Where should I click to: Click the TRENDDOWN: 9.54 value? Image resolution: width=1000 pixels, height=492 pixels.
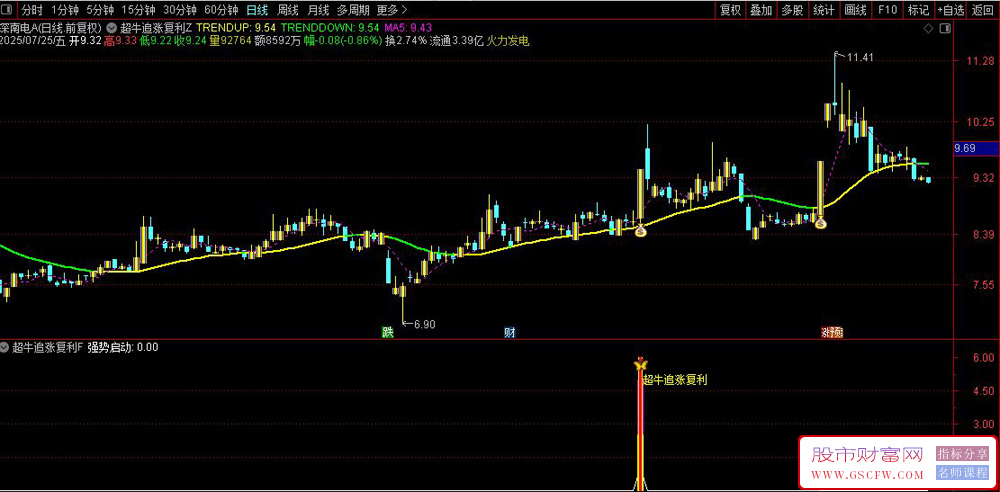coord(330,28)
